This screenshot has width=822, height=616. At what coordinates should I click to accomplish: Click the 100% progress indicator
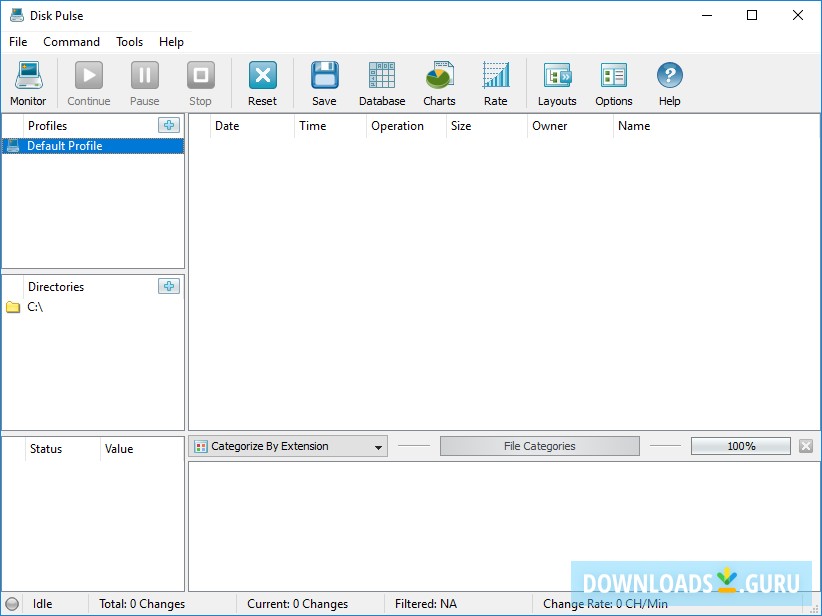740,447
